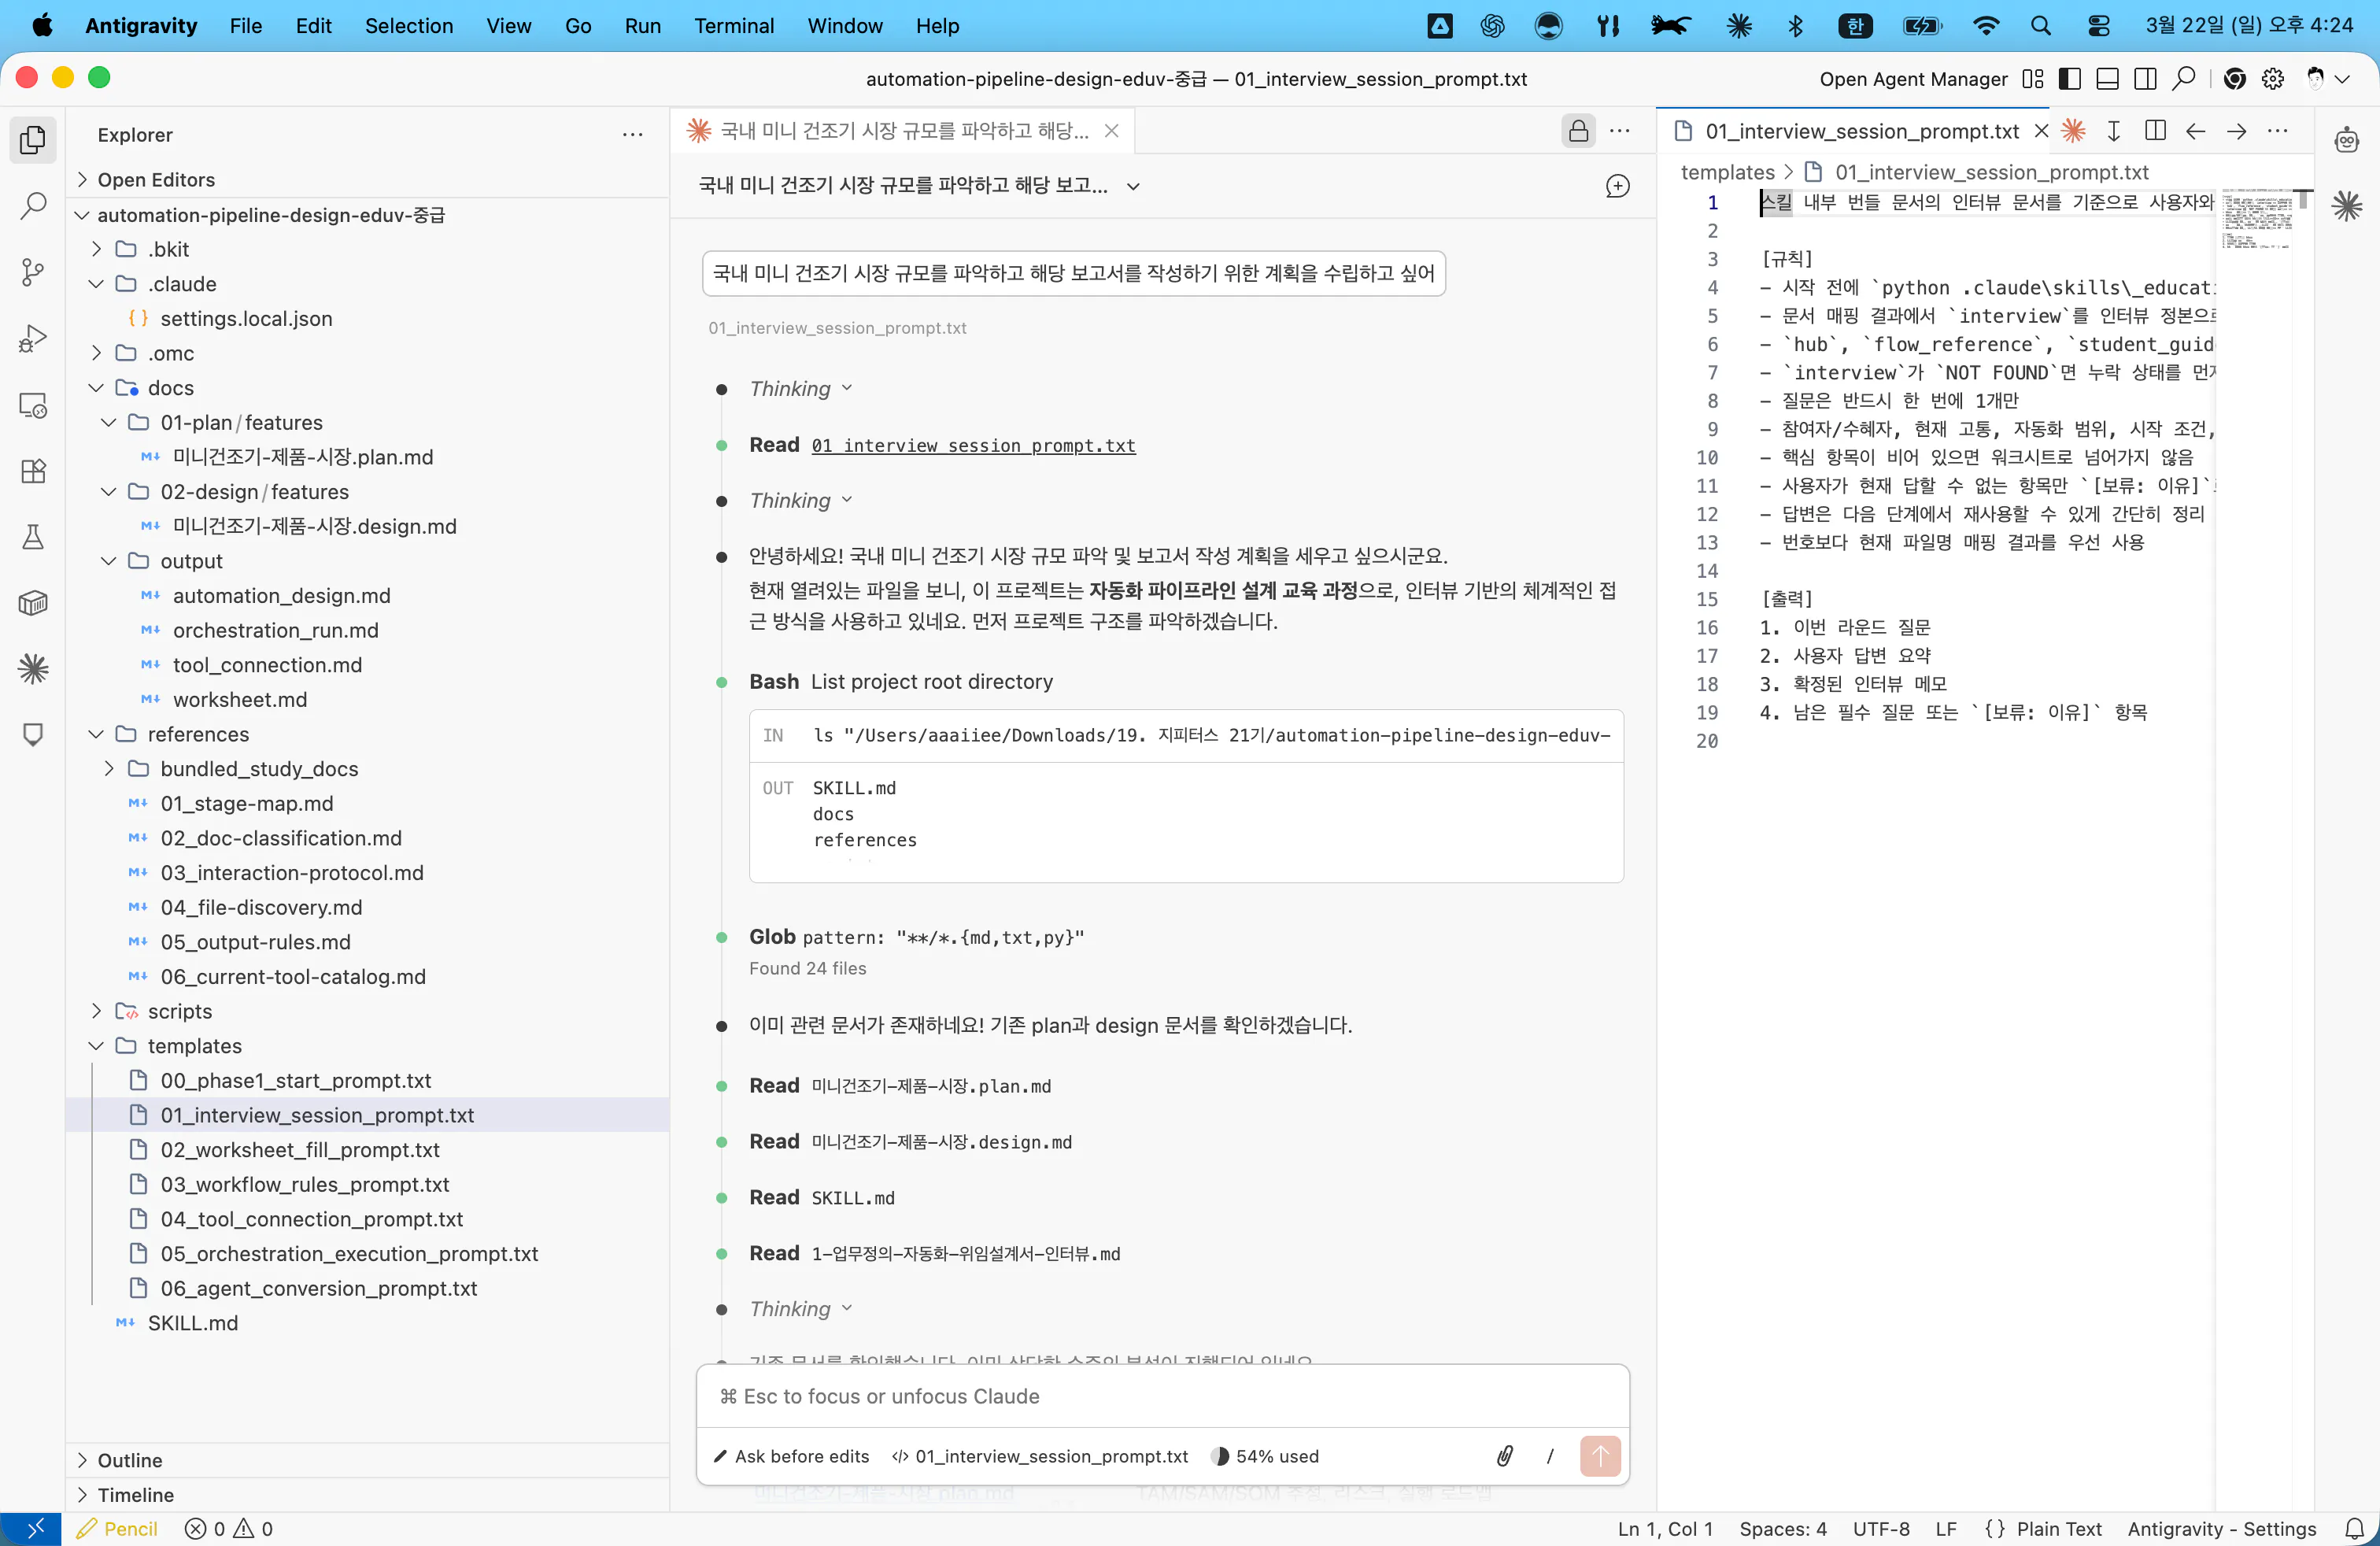Image resolution: width=2380 pixels, height=1546 pixels.
Task: Toggle the primary sidebar visibility icon
Action: click(x=2070, y=78)
